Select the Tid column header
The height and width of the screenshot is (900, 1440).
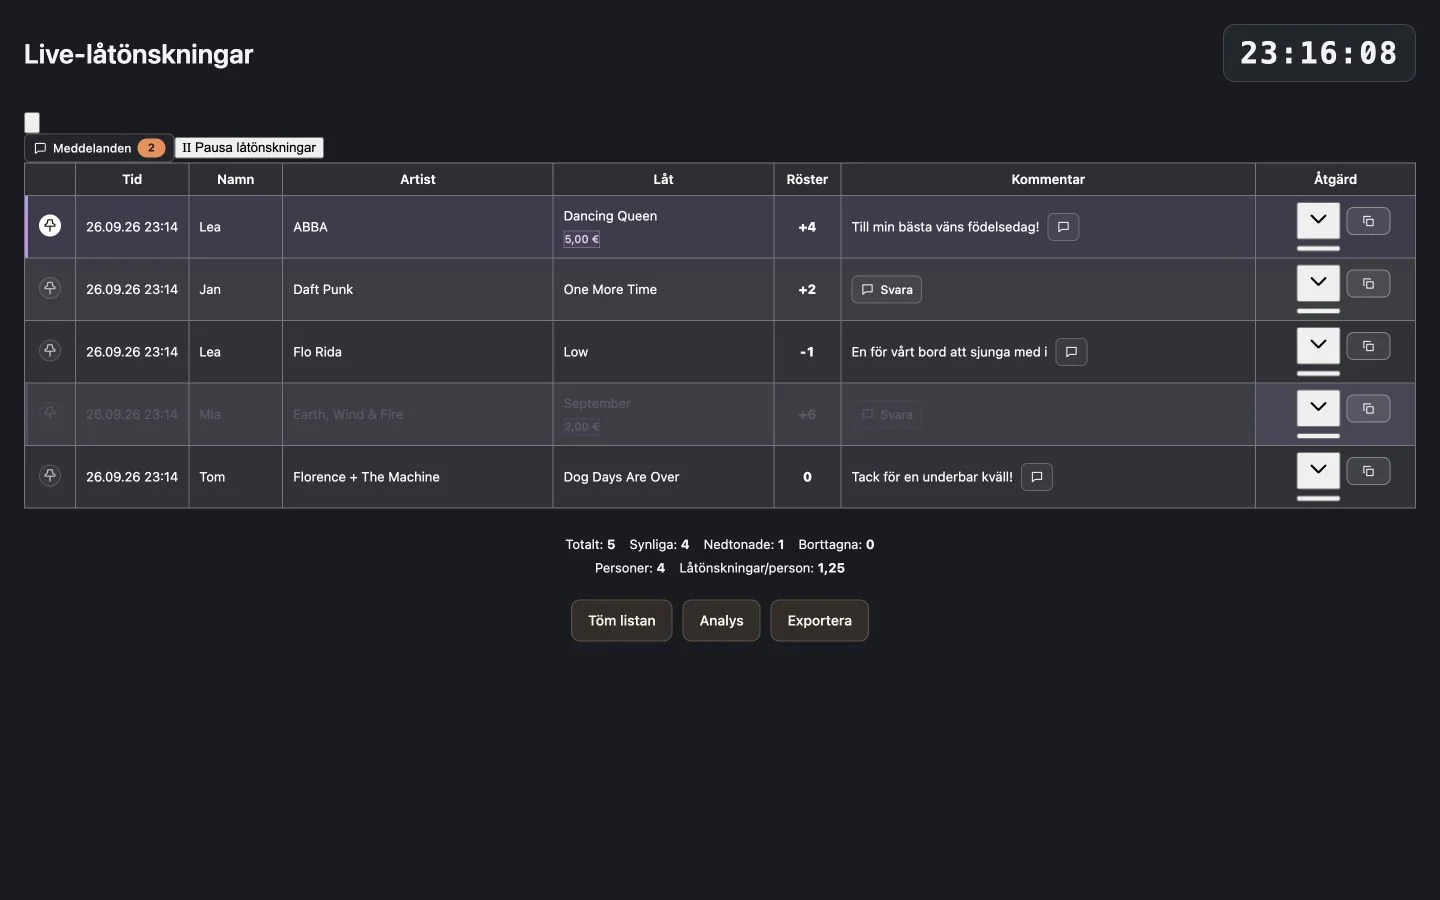[132, 179]
